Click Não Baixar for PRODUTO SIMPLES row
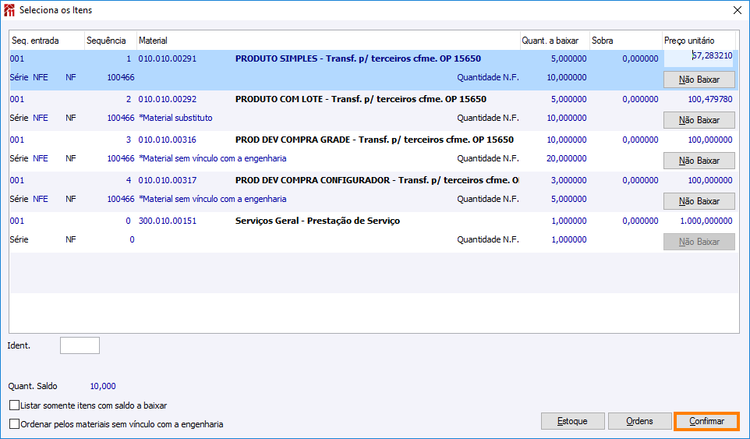 click(699, 80)
